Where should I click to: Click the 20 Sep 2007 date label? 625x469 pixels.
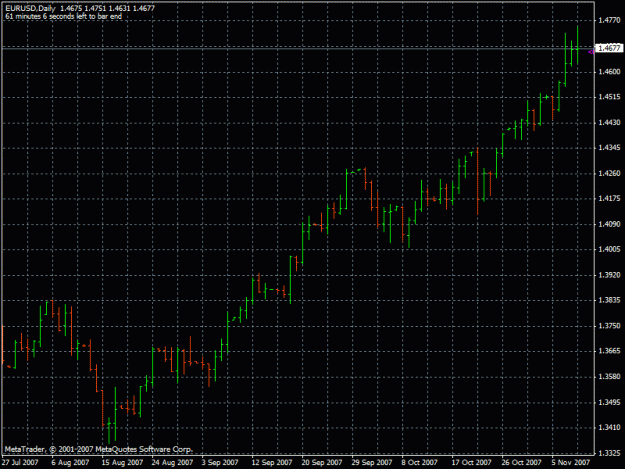pyautogui.click(x=322, y=462)
